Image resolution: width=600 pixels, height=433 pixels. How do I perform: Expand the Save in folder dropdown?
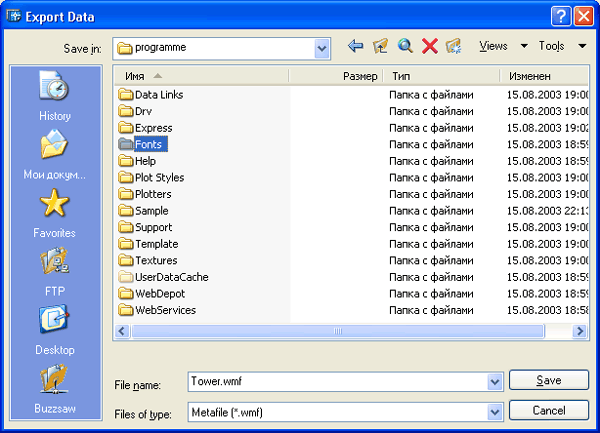click(322, 47)
